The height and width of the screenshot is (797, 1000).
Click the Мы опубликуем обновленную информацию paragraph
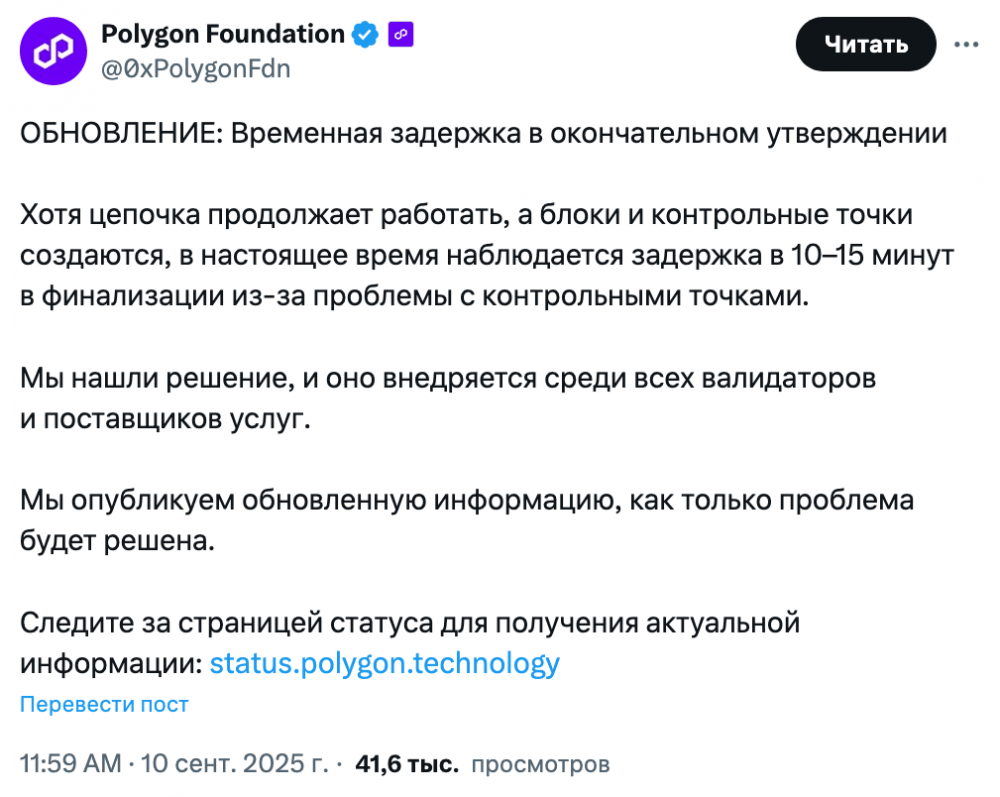pyautogui.click(x=467, y=520)
